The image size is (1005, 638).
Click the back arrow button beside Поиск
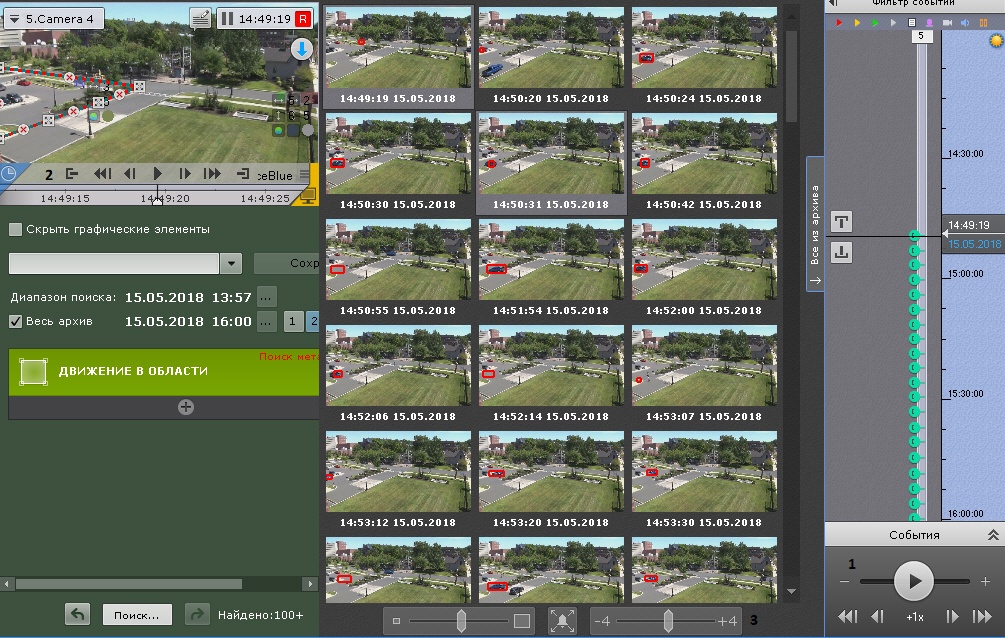pyautogui.click(x=77, y=615)
